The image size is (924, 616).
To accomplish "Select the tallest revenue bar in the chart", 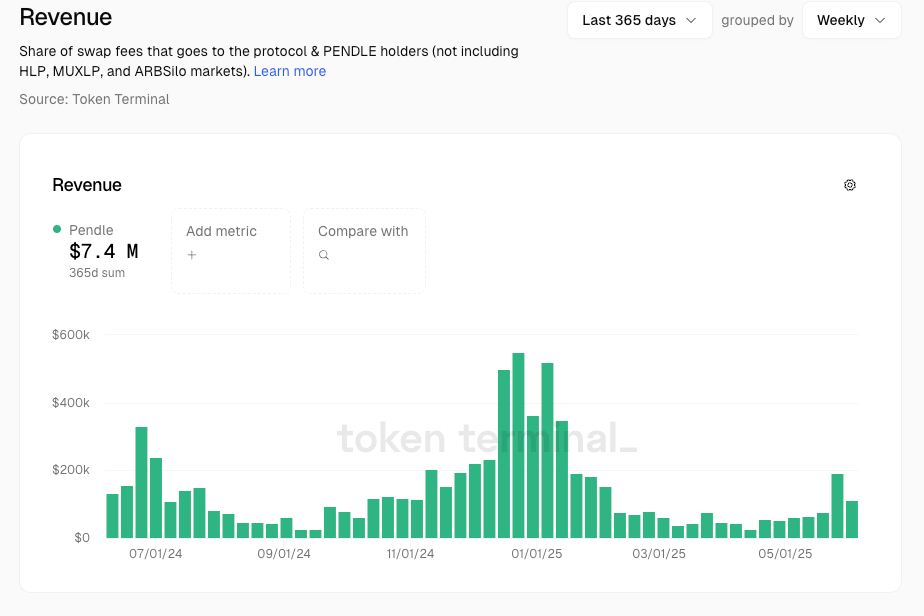I will [518, 445].
